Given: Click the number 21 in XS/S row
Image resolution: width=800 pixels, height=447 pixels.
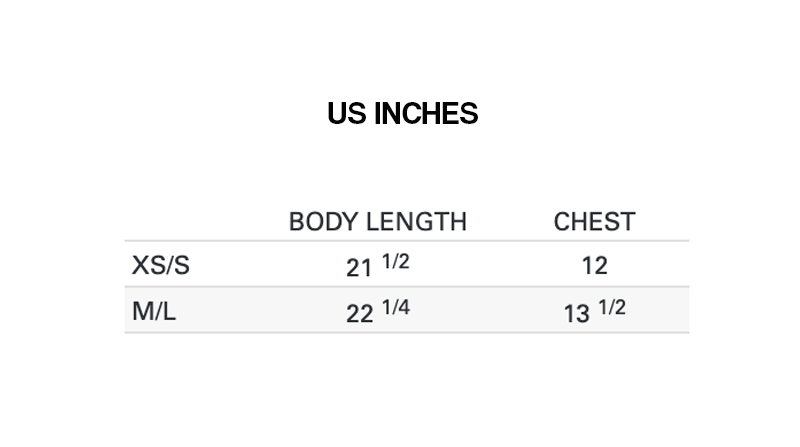Looking at the screenshot, I should tap(359, 268).
